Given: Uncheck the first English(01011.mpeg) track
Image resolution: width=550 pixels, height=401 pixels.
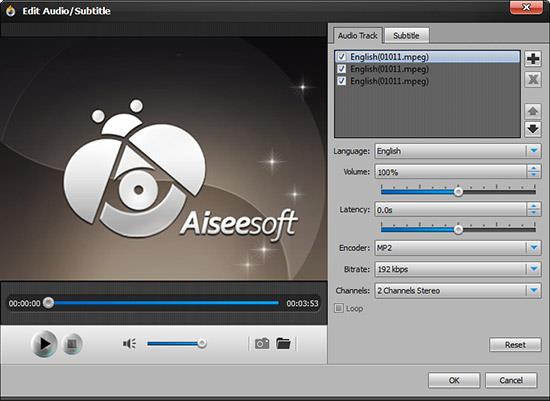Looking at the screenshot, I should tap(341, 57).
